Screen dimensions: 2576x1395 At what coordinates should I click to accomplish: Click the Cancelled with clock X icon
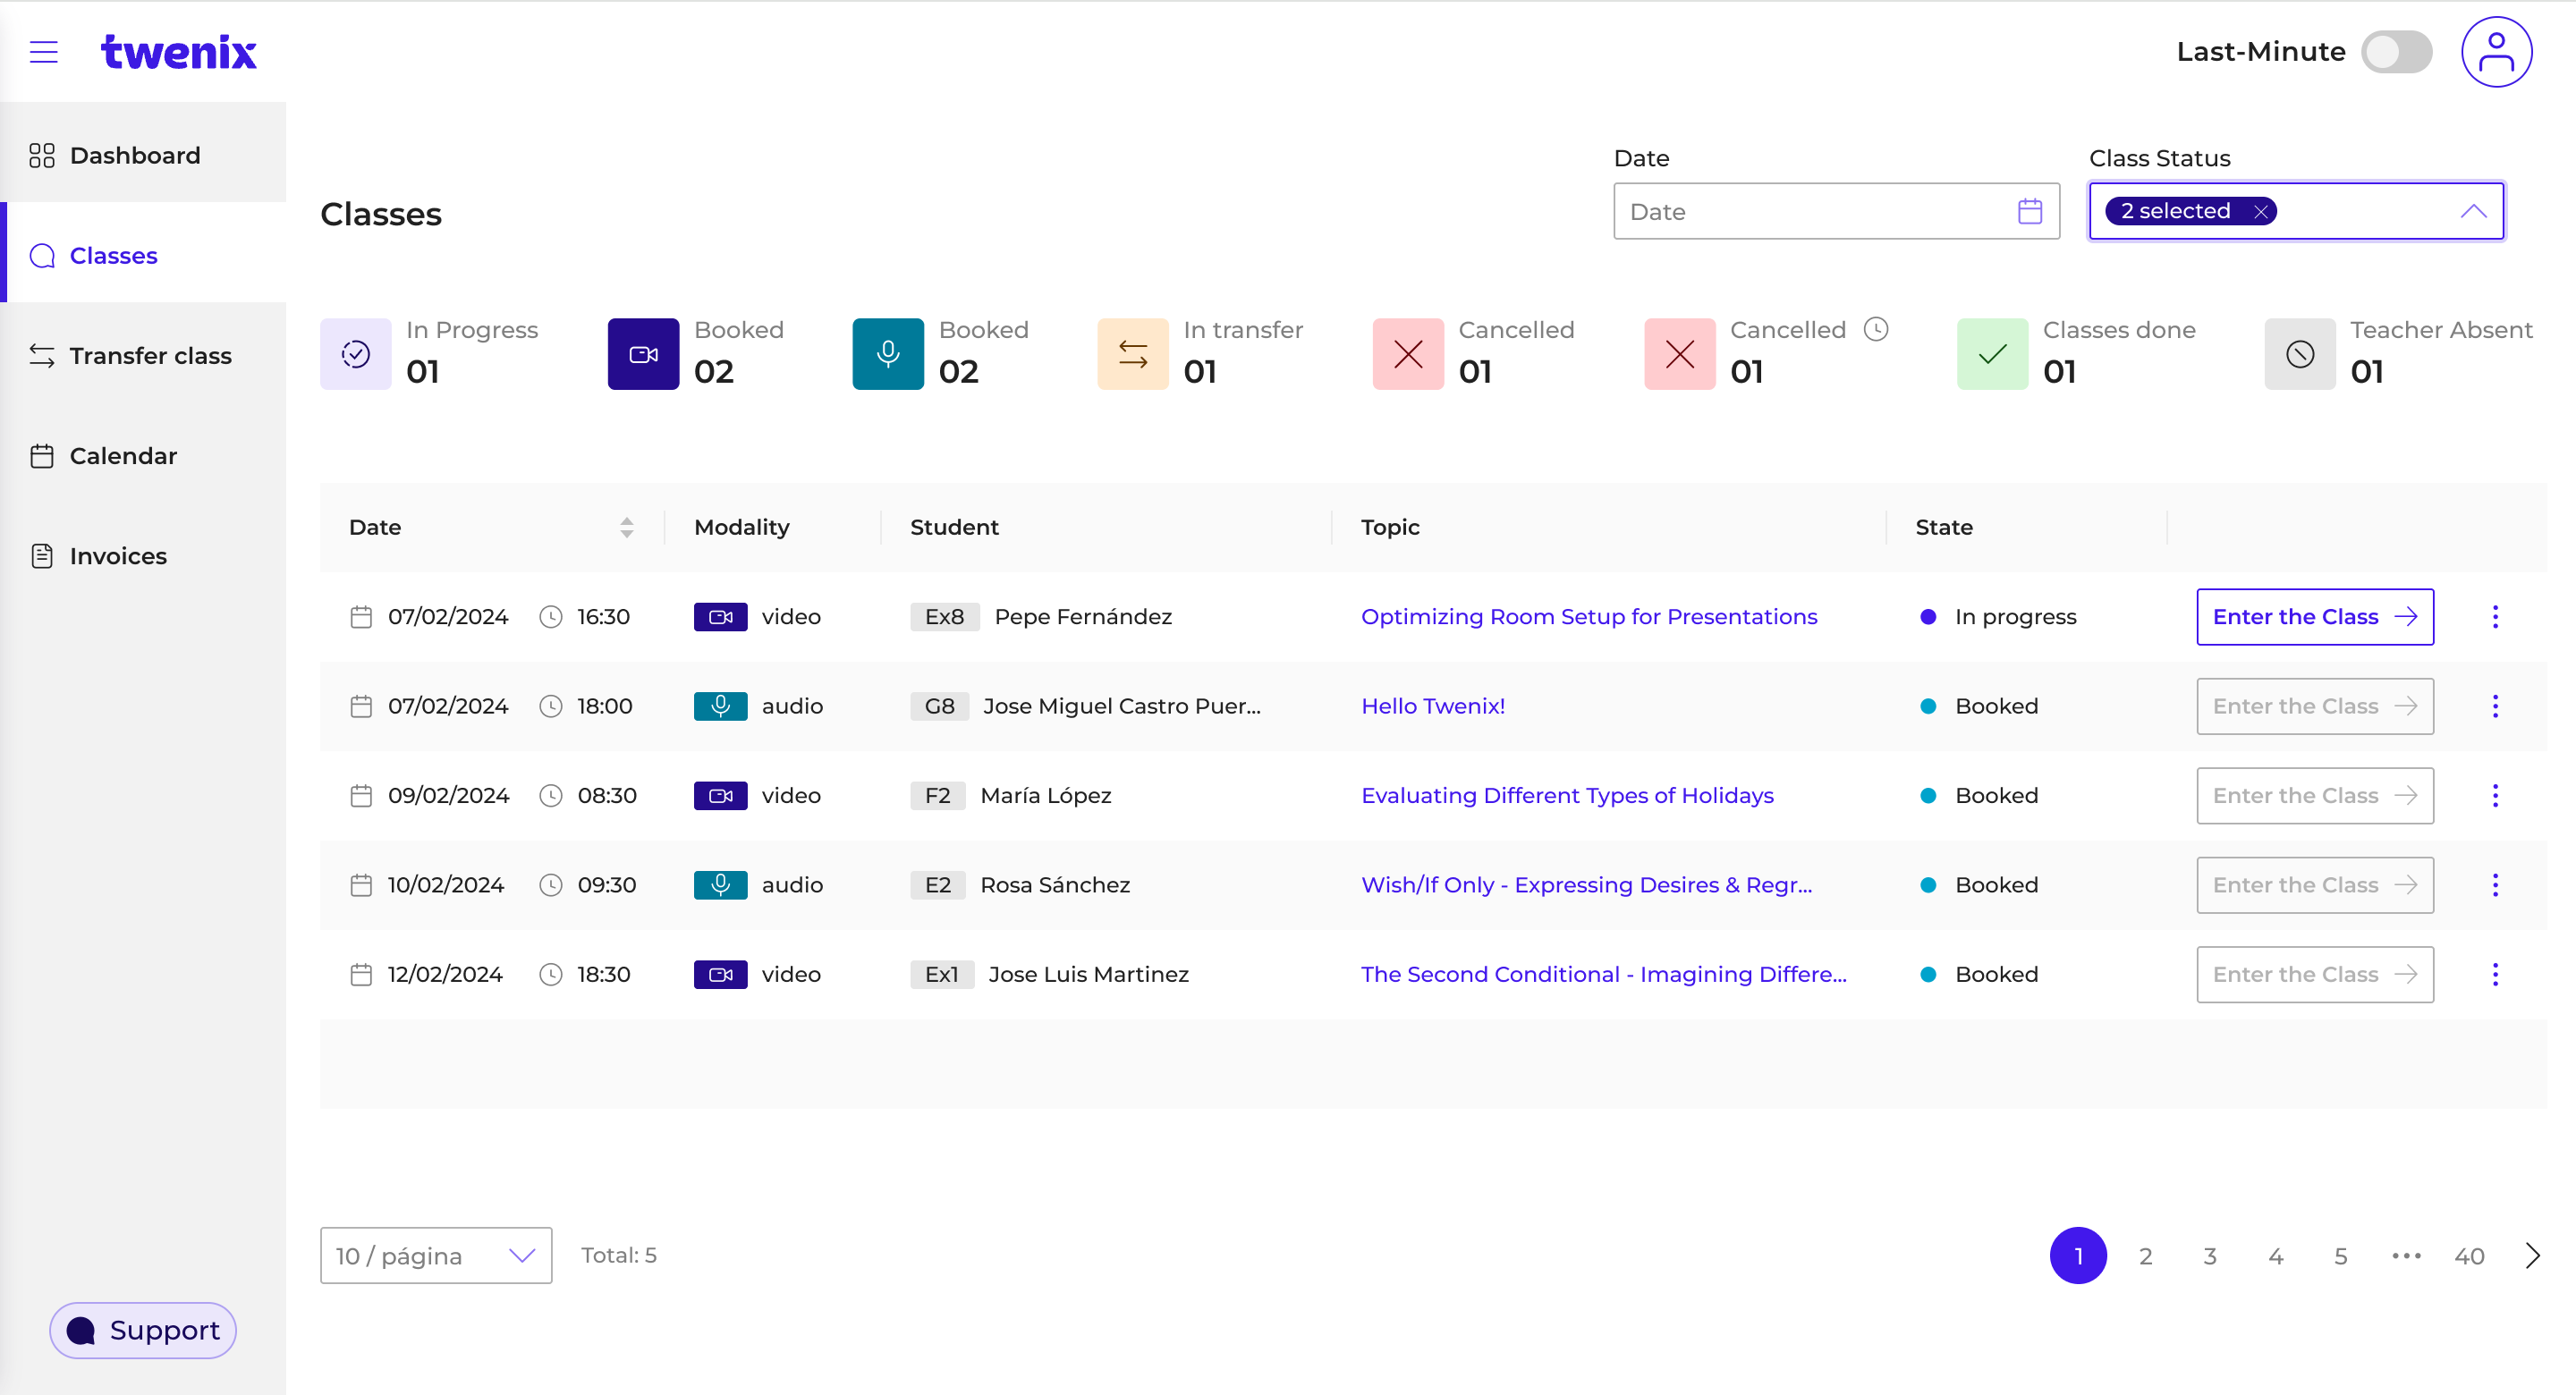click(x=1680, y=354)
